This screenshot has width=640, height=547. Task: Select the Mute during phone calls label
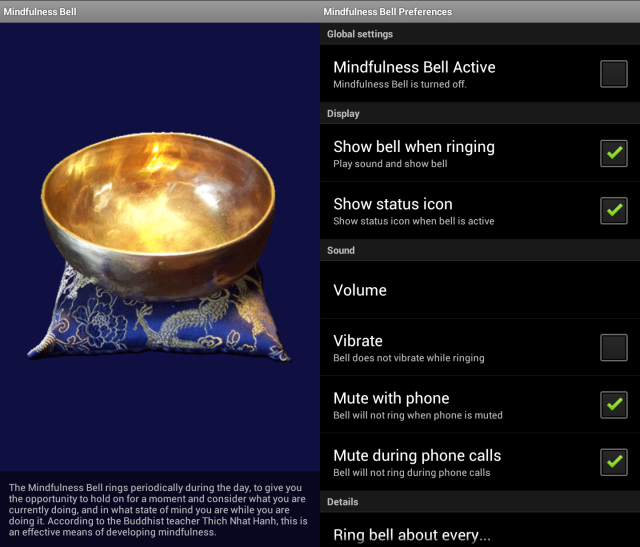(x=417, y=456)
